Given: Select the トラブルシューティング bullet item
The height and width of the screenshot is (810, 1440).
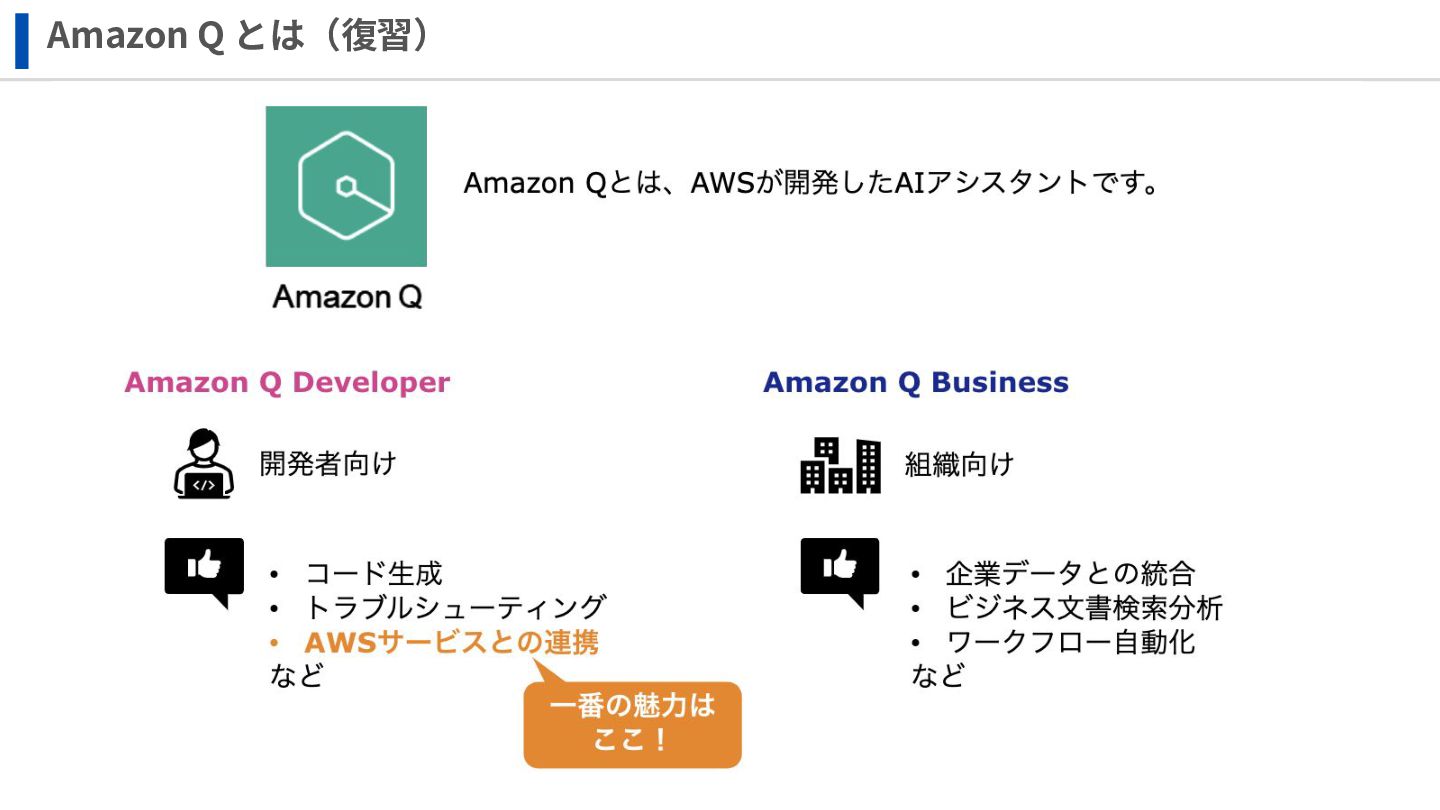Looking at the screenshot, I should (455, 607).
